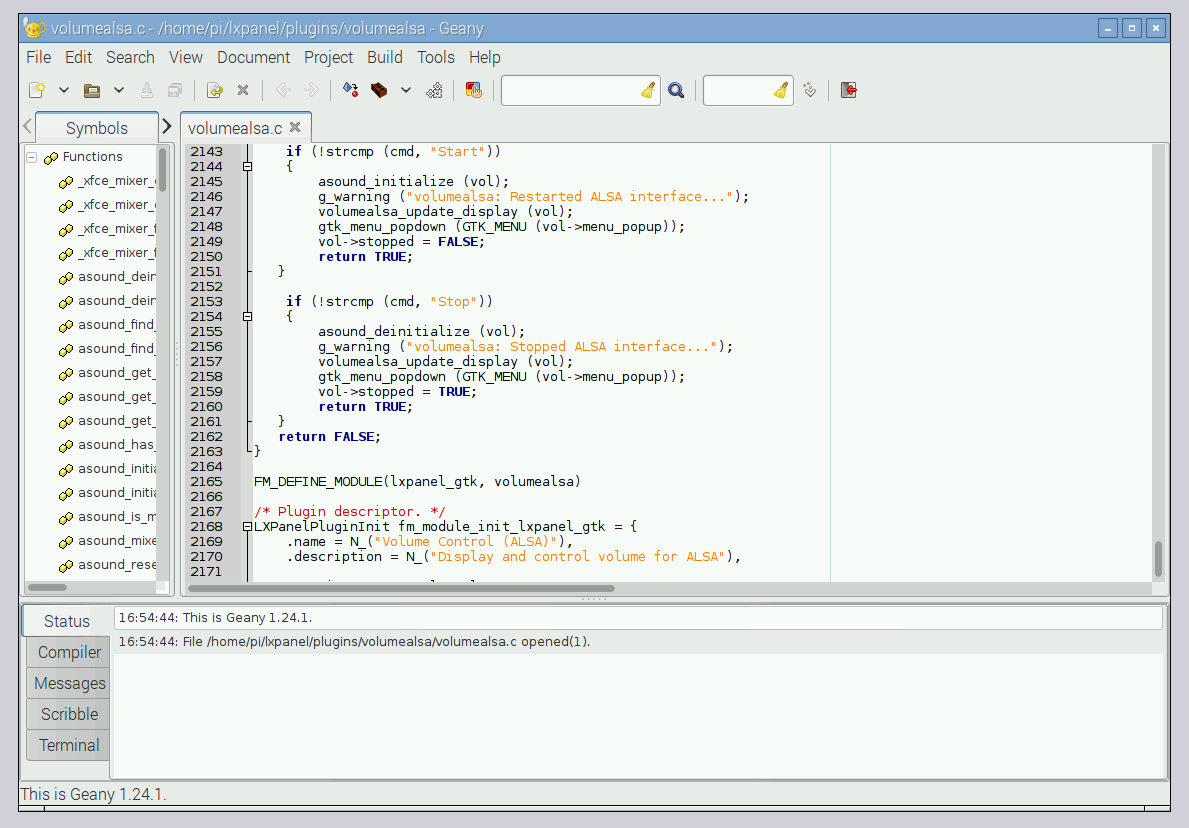Switch to the Terminal tab
The height and width of the screenshot is (828, 1189).
click(x=68, y=745)
